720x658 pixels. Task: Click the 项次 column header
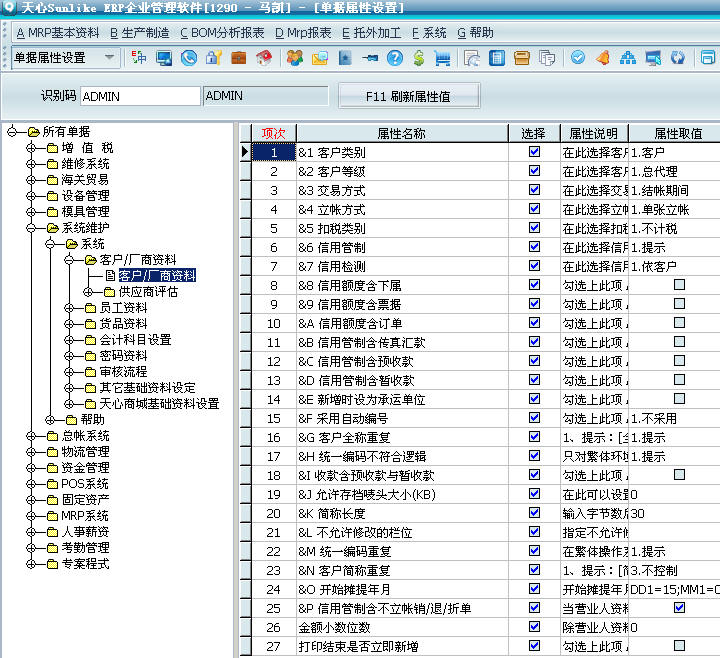(x=274, y=133)
